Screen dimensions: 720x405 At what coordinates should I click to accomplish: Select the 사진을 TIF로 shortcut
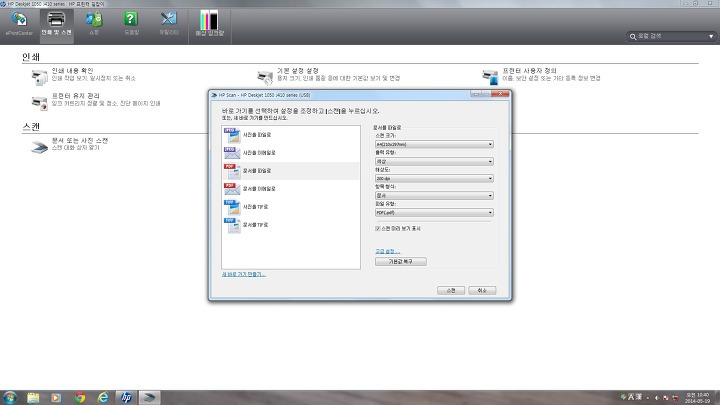[291, 207]
